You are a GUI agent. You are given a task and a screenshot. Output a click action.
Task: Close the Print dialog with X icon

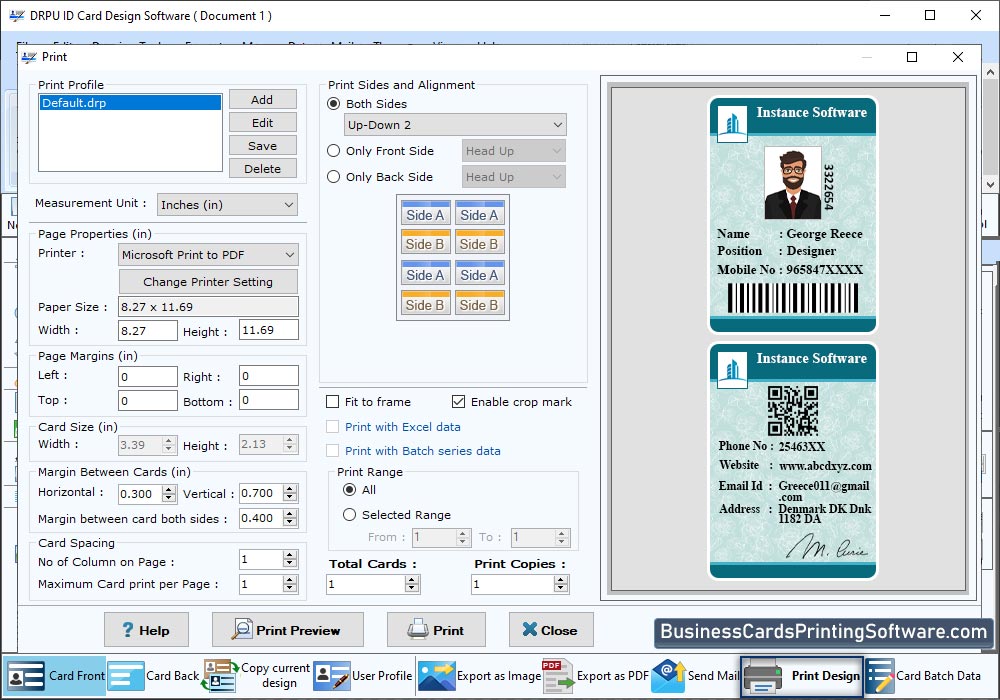point(957,57)
